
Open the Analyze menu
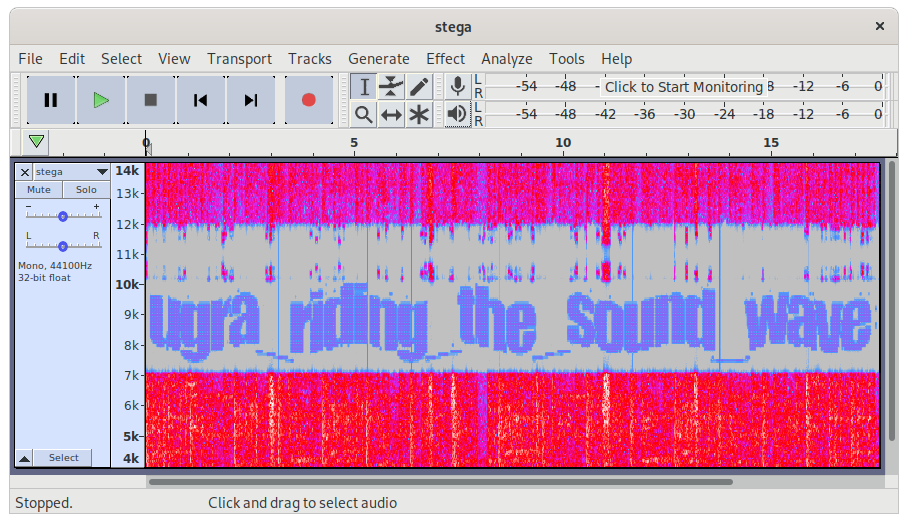click(507, 59)
